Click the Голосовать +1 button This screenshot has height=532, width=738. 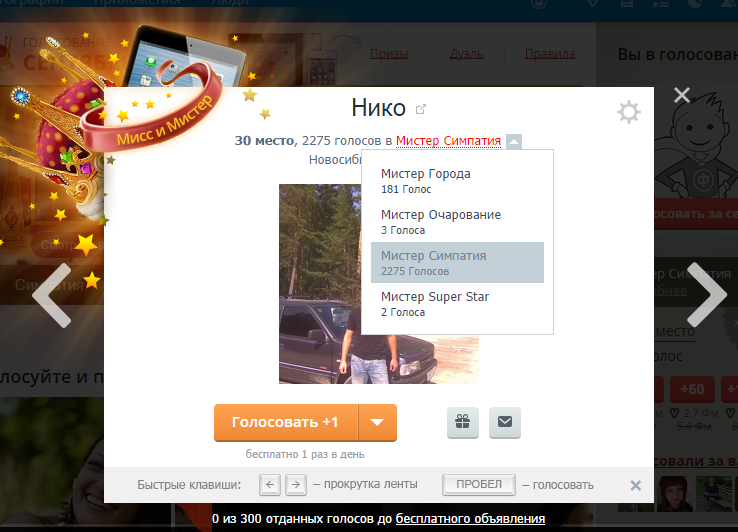point(286,422)
